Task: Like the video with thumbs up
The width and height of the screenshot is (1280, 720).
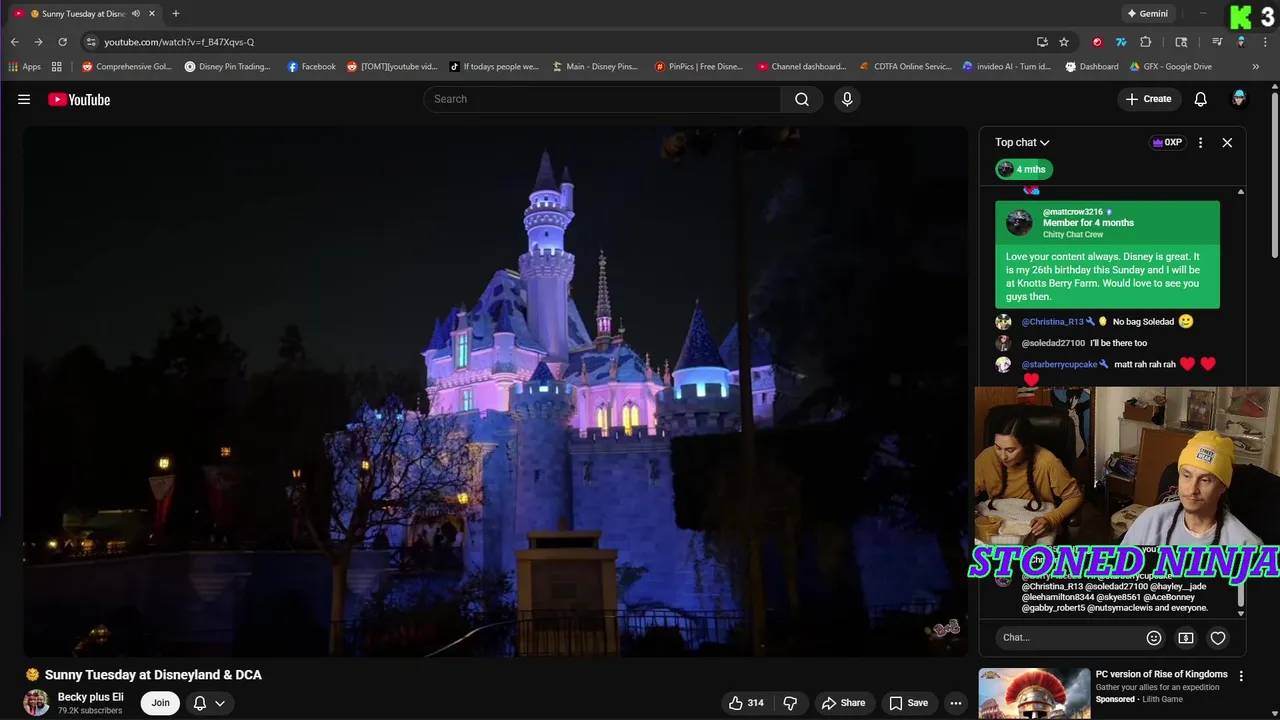Action: pyautogui.click(x=746, y=703)
